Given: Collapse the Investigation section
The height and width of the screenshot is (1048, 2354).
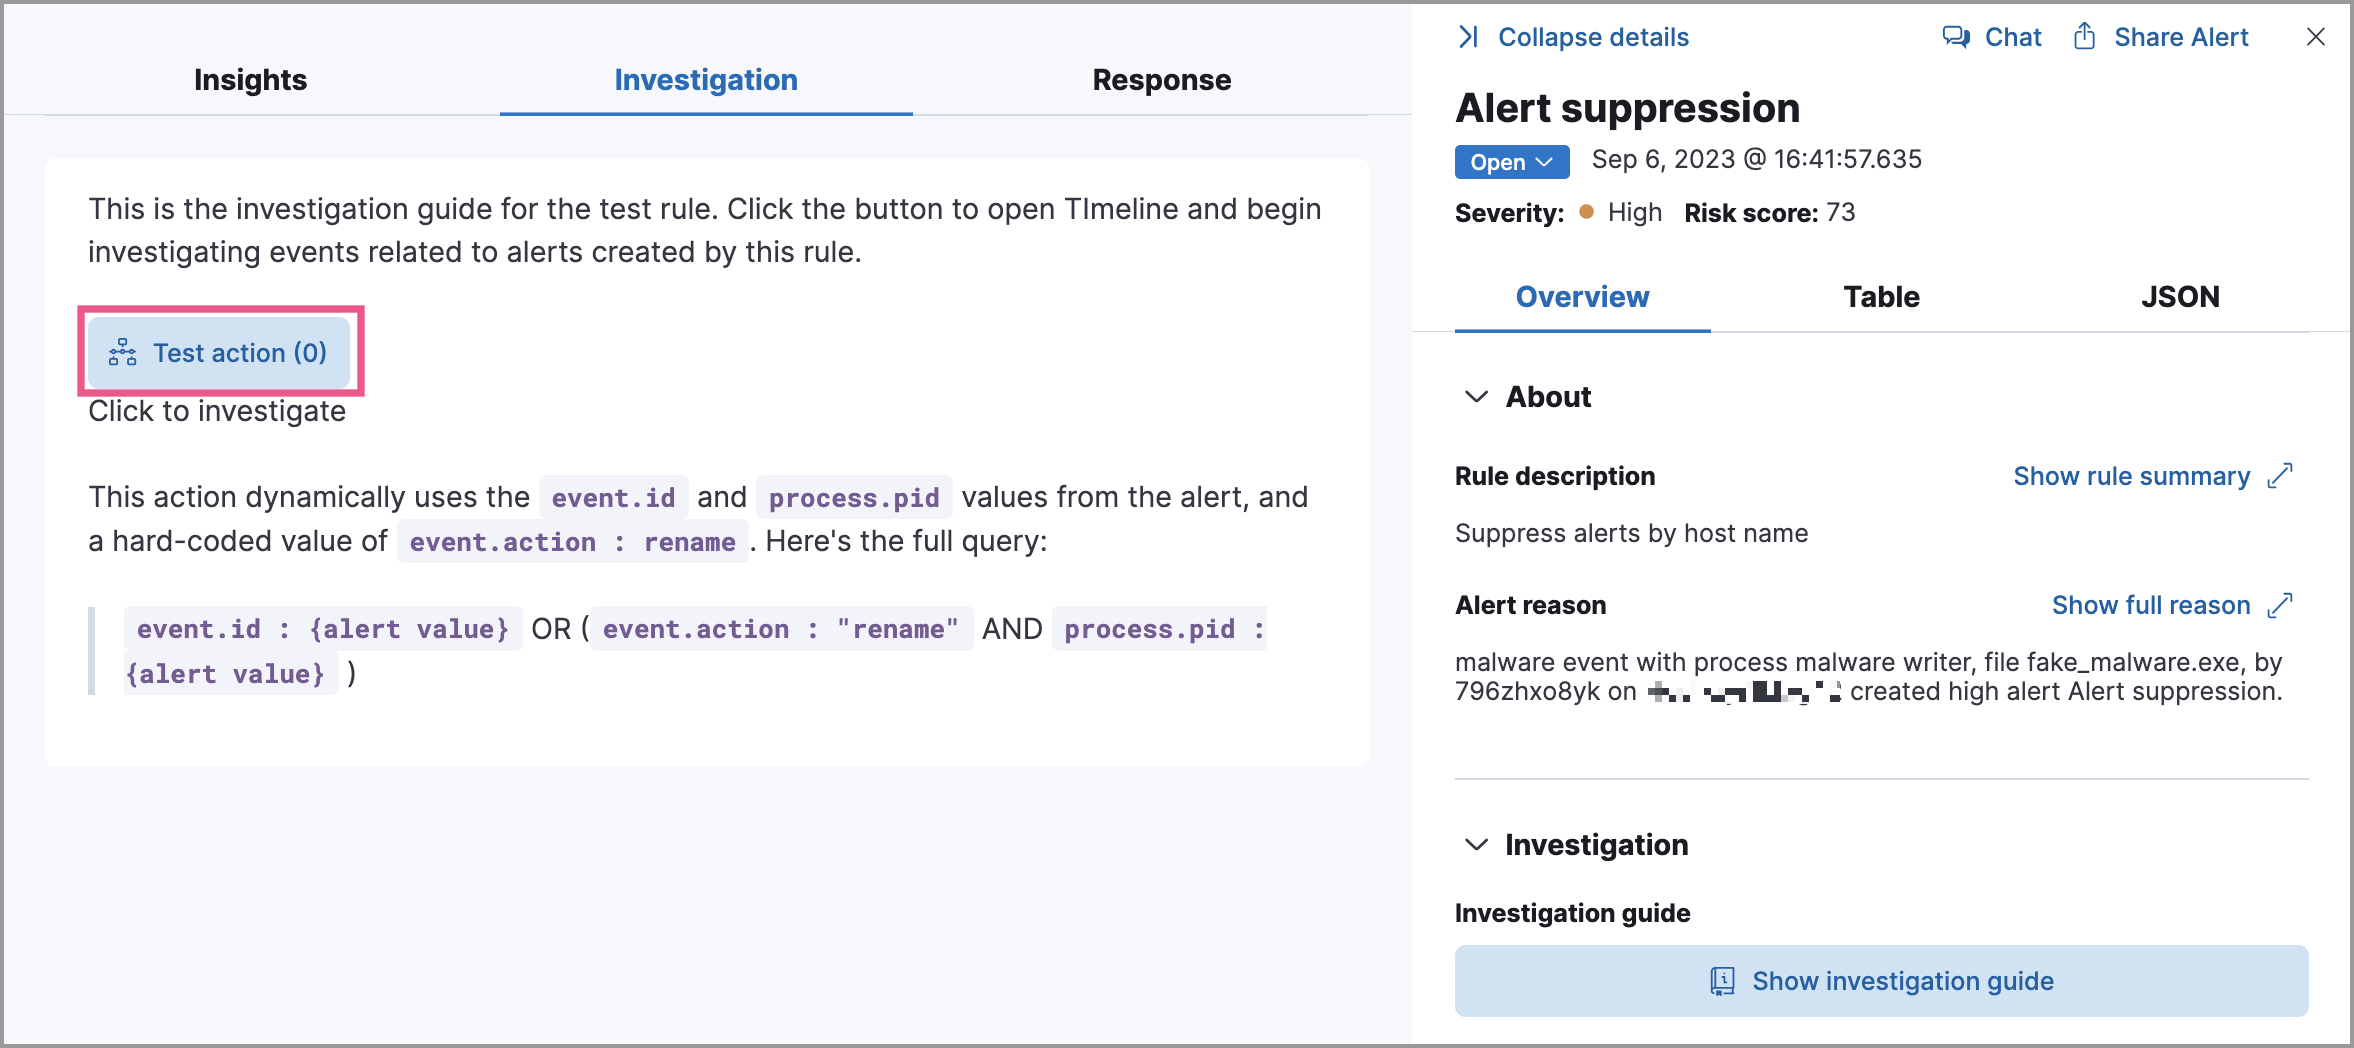Looking at the screenshot, I should [x=1473, y=845].
